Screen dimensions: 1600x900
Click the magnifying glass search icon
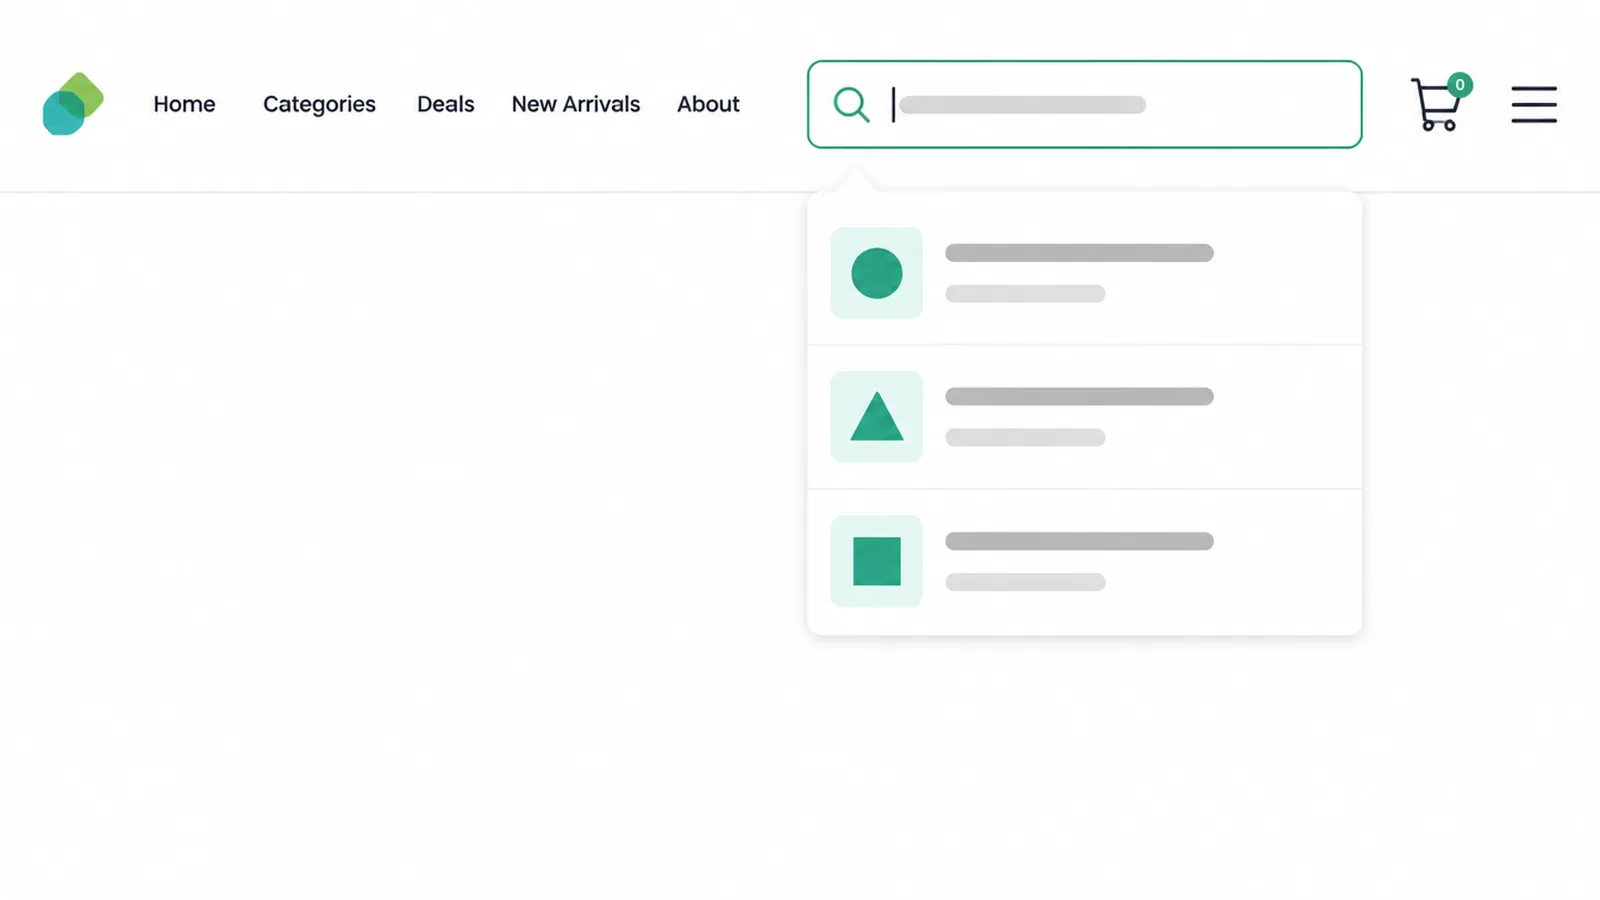click(852, 104)
